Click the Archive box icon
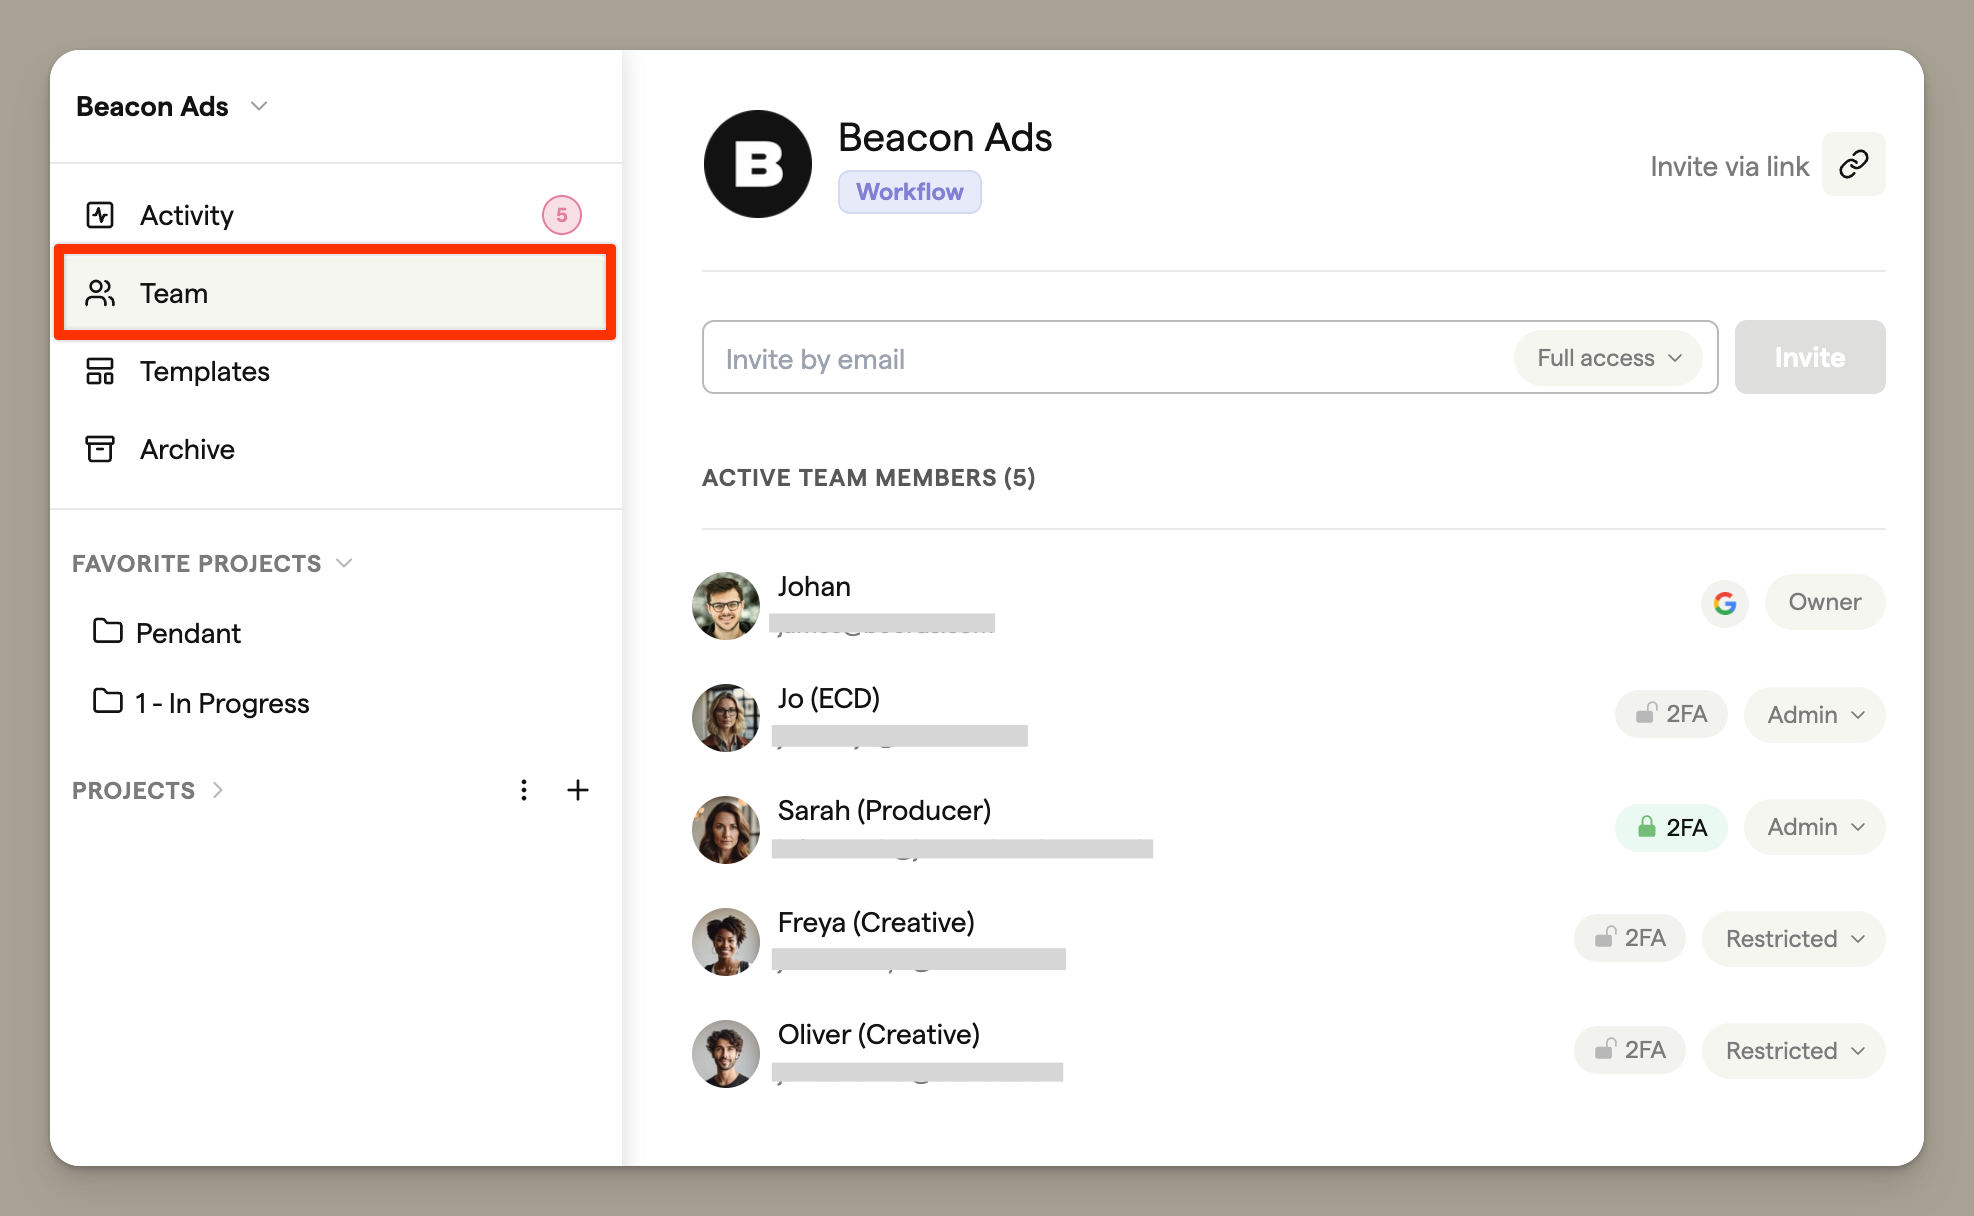The image size is (1974, 1216). pyautogui.click(x=100, y=449)
